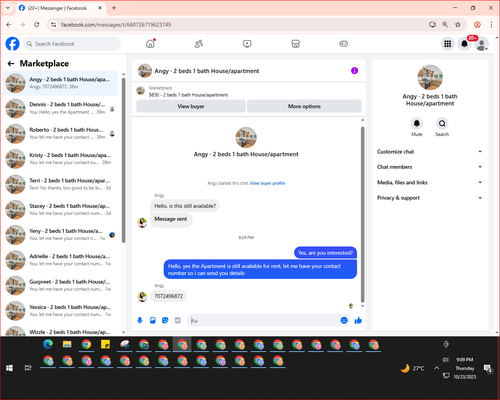Click the Messenger browser tab
Viewport: 500px width, 400px height.
click(60, 8)
